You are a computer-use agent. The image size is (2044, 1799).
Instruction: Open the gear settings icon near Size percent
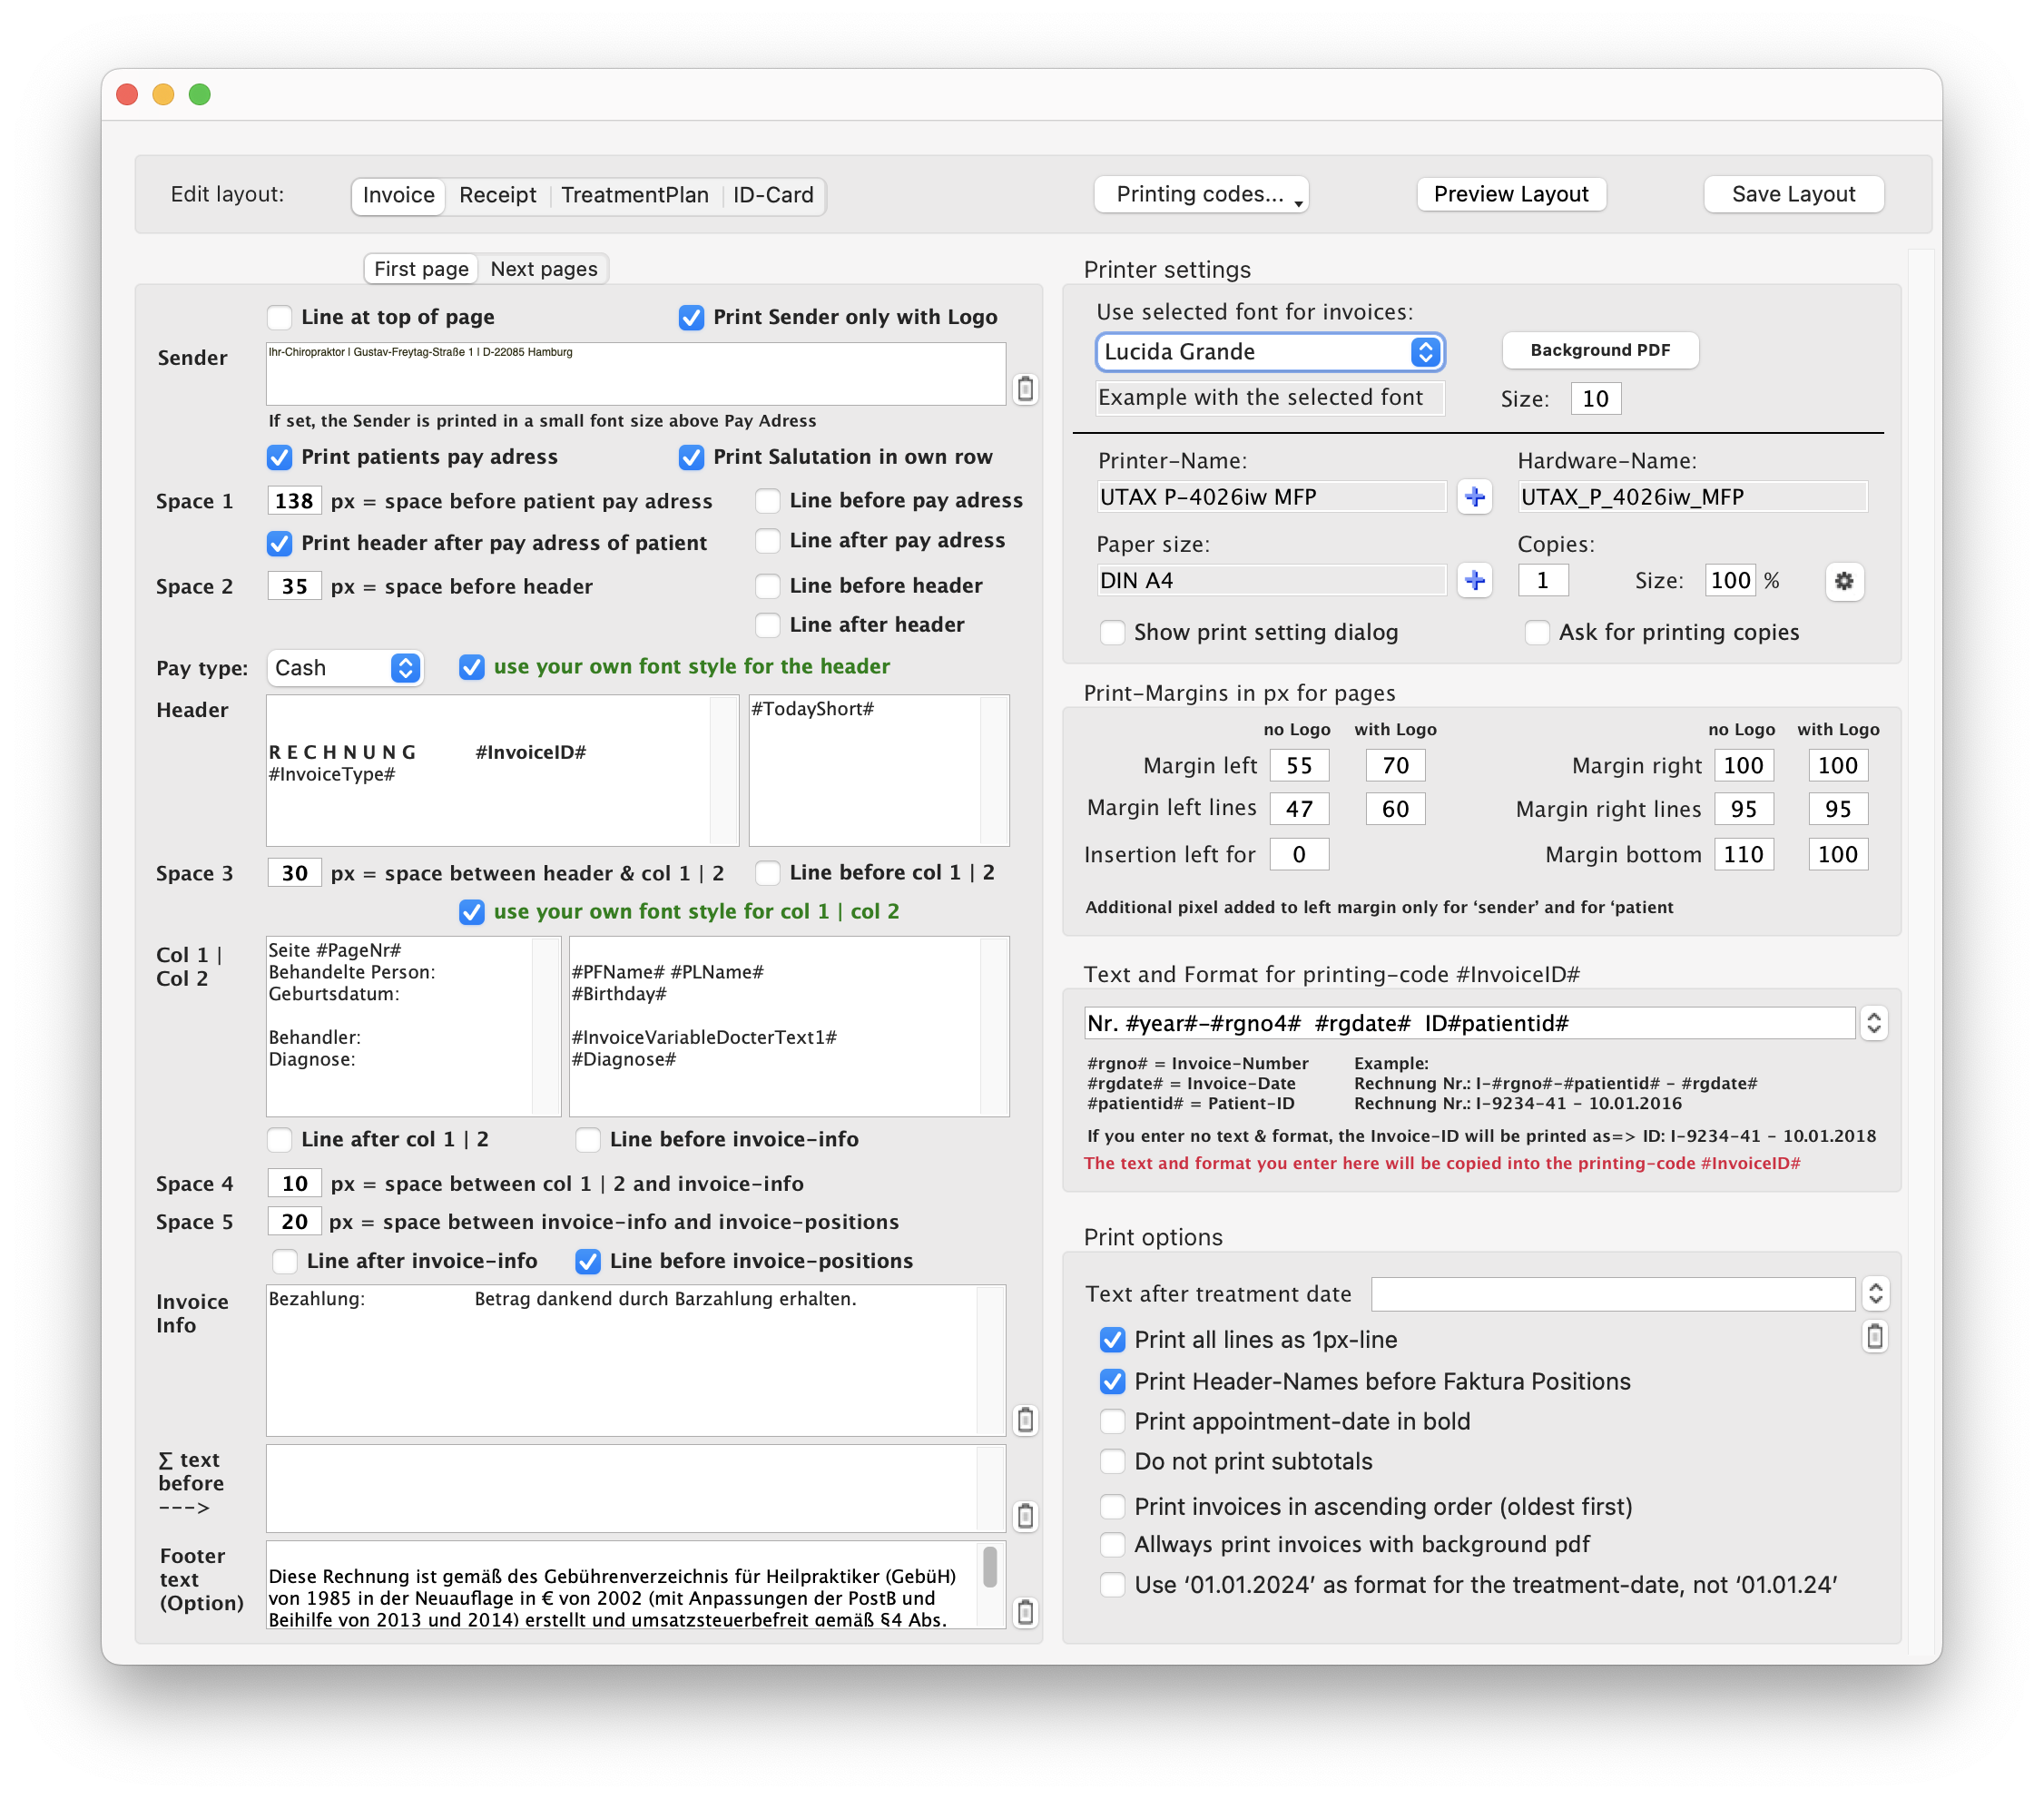click(x=1844, y=581)
